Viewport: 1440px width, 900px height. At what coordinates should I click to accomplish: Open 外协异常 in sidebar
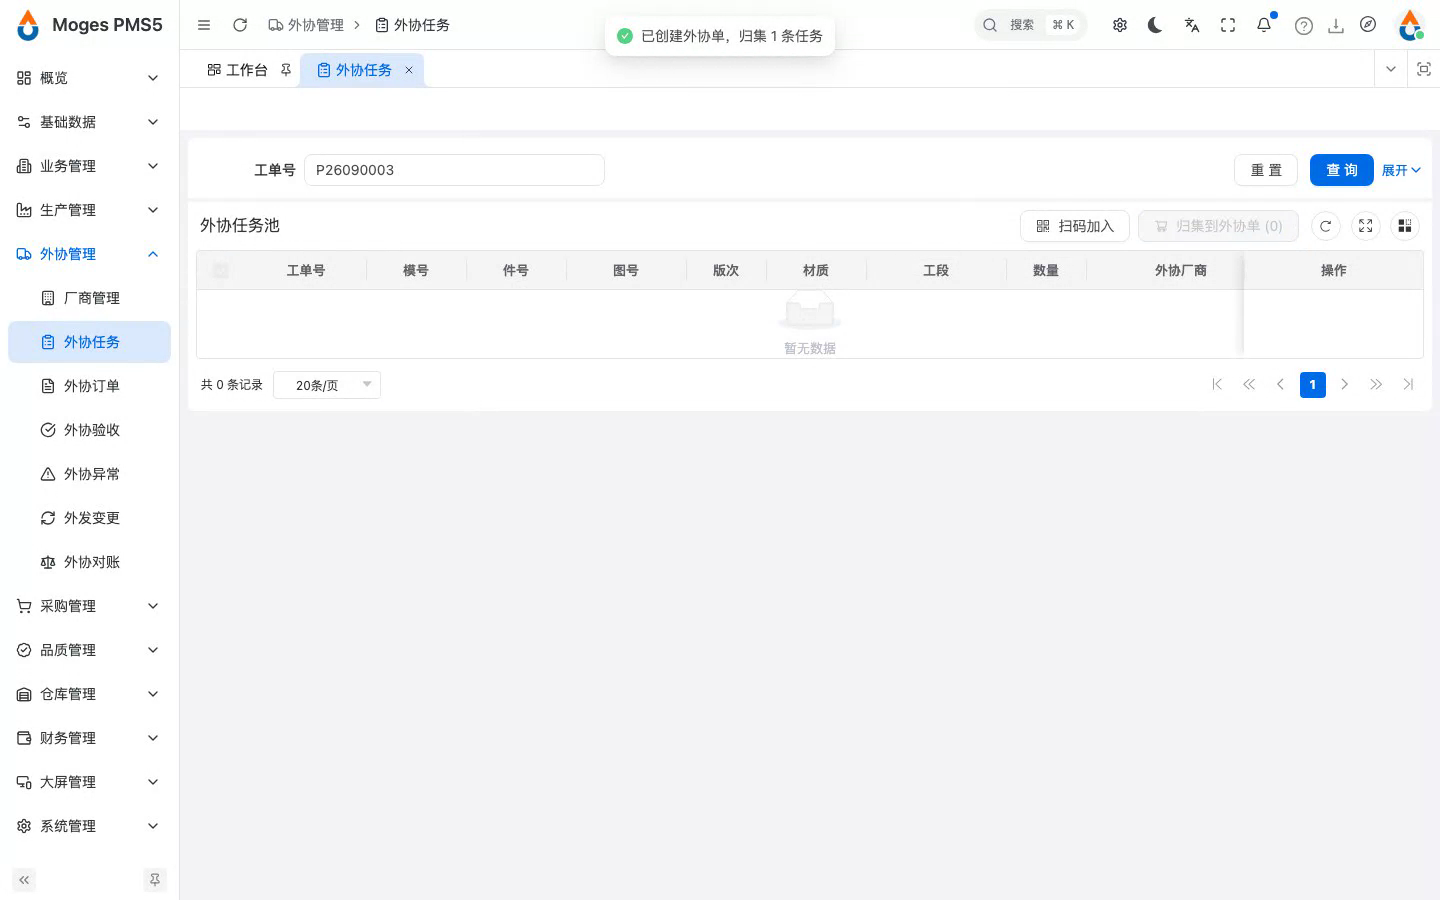pyautogui.click(x=89, y=474)
